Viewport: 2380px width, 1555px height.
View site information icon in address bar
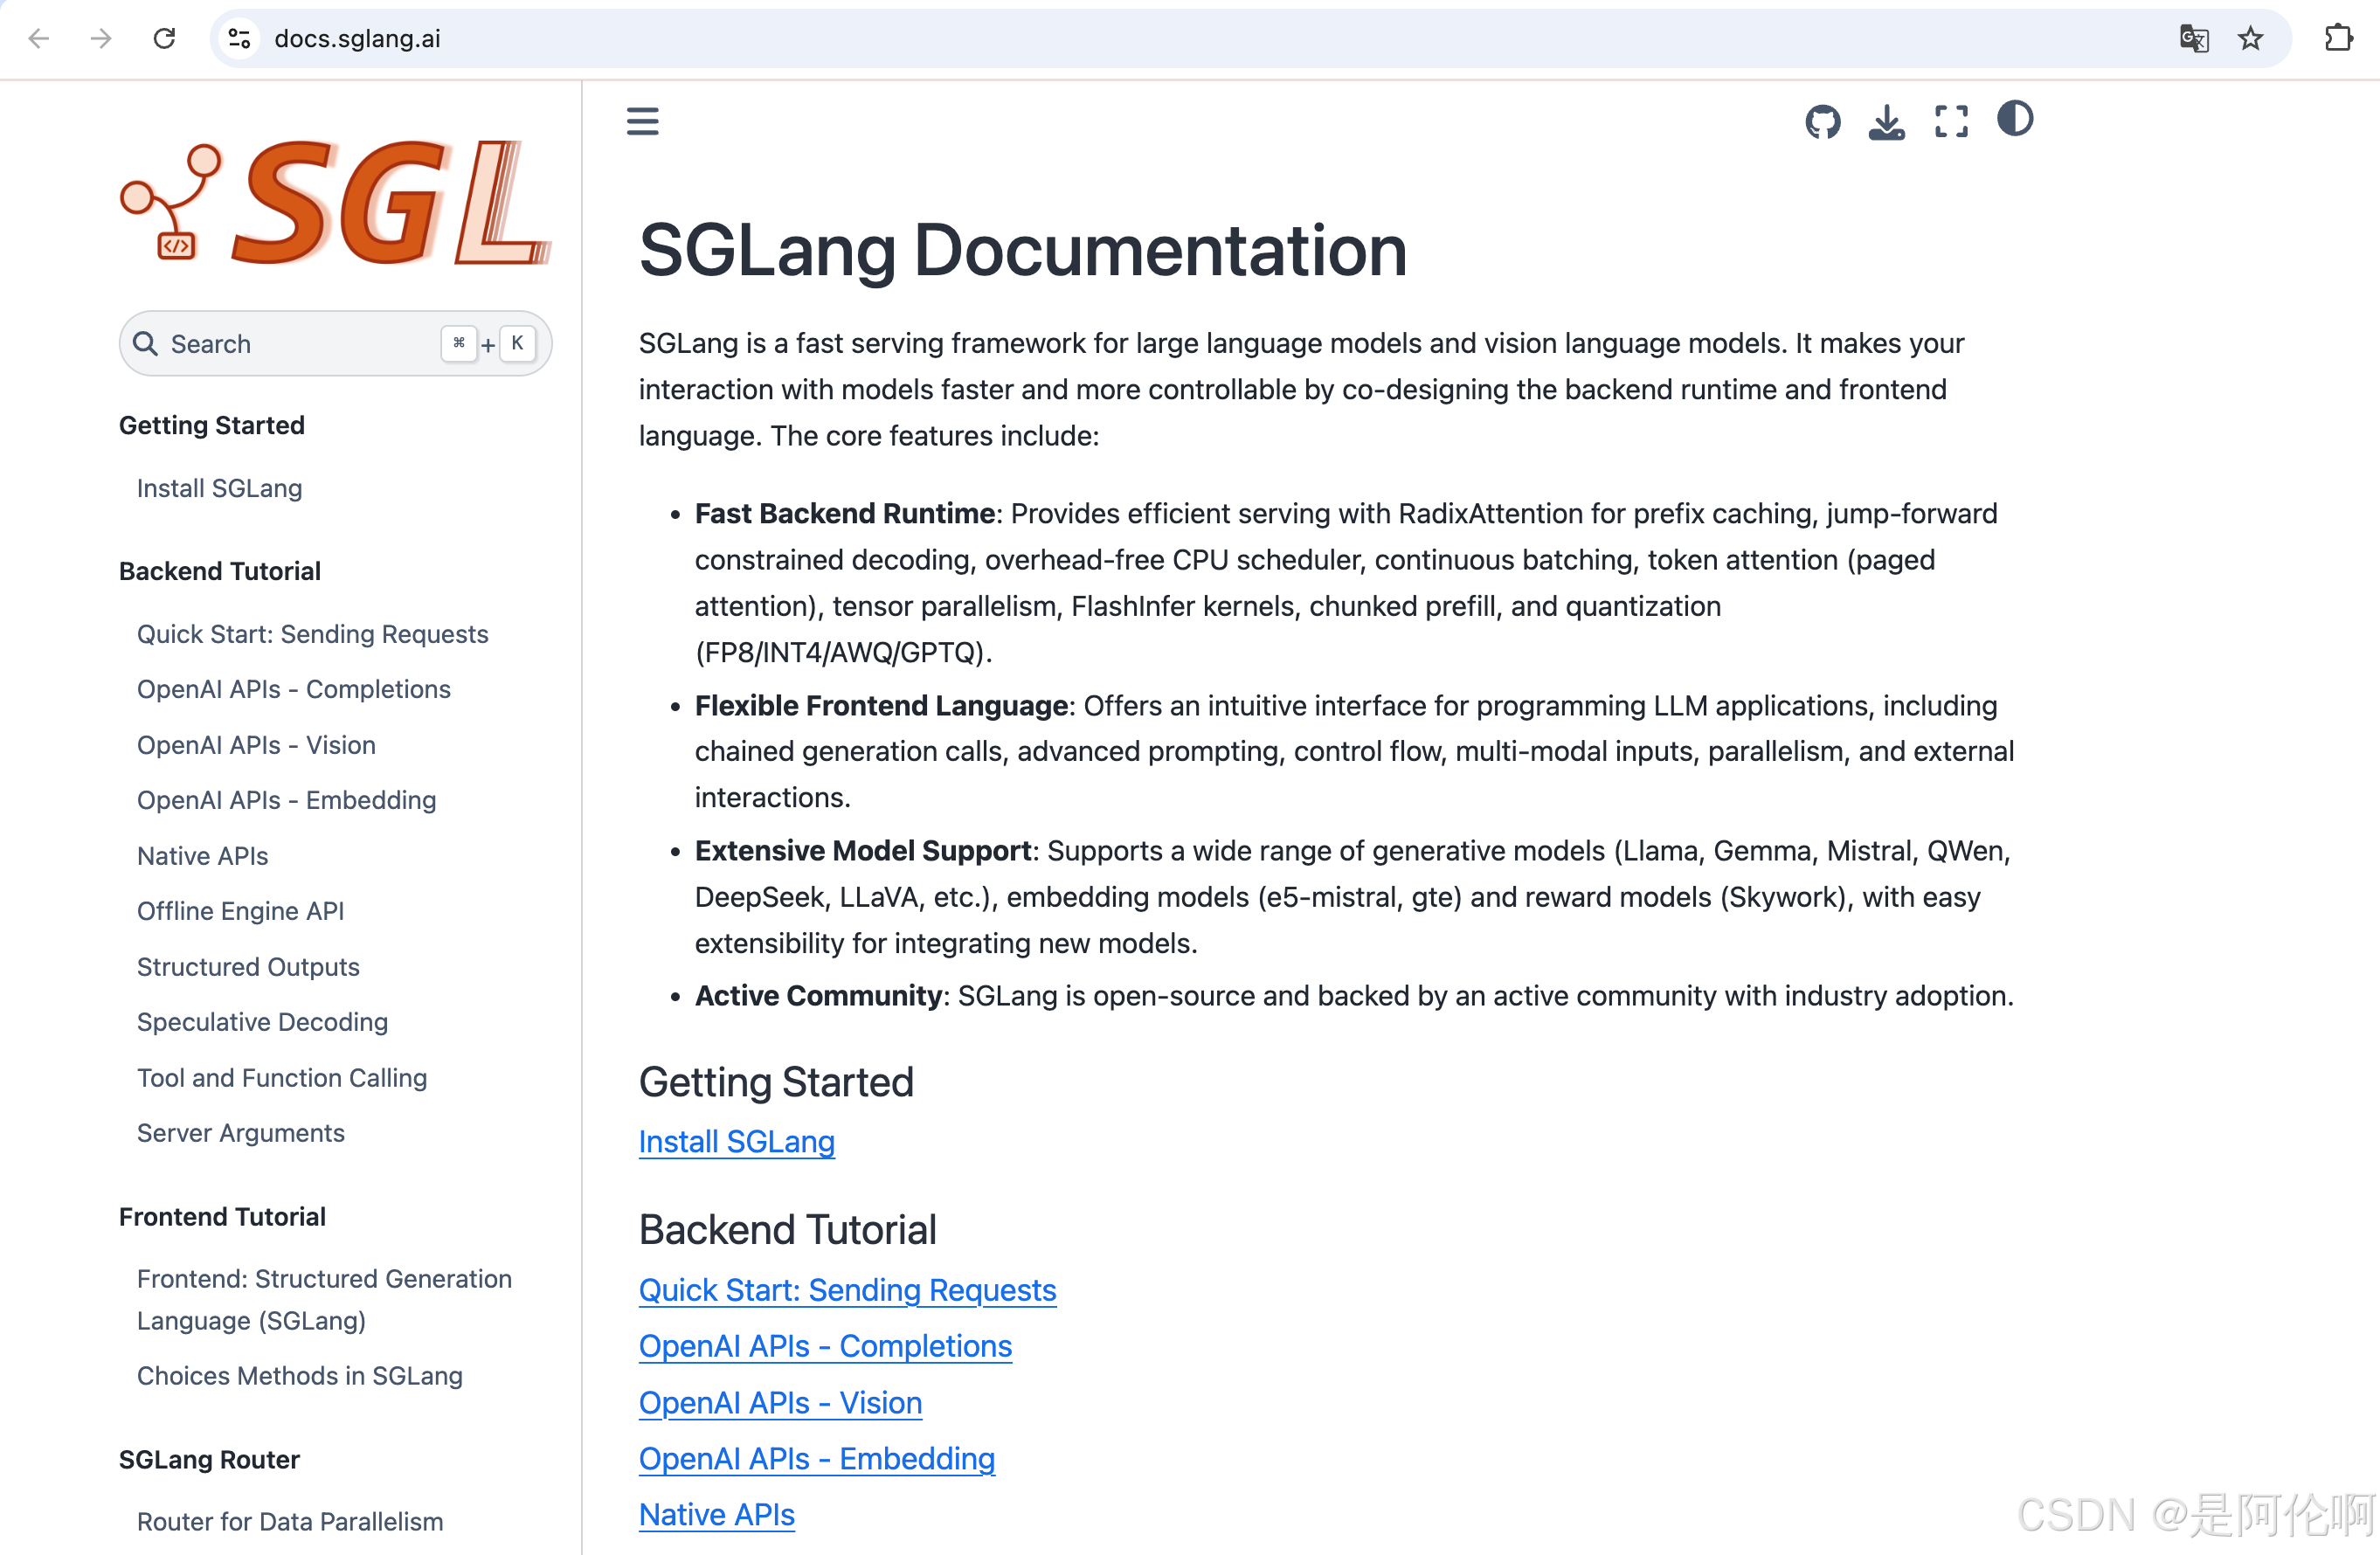click(x=239, y=38)
